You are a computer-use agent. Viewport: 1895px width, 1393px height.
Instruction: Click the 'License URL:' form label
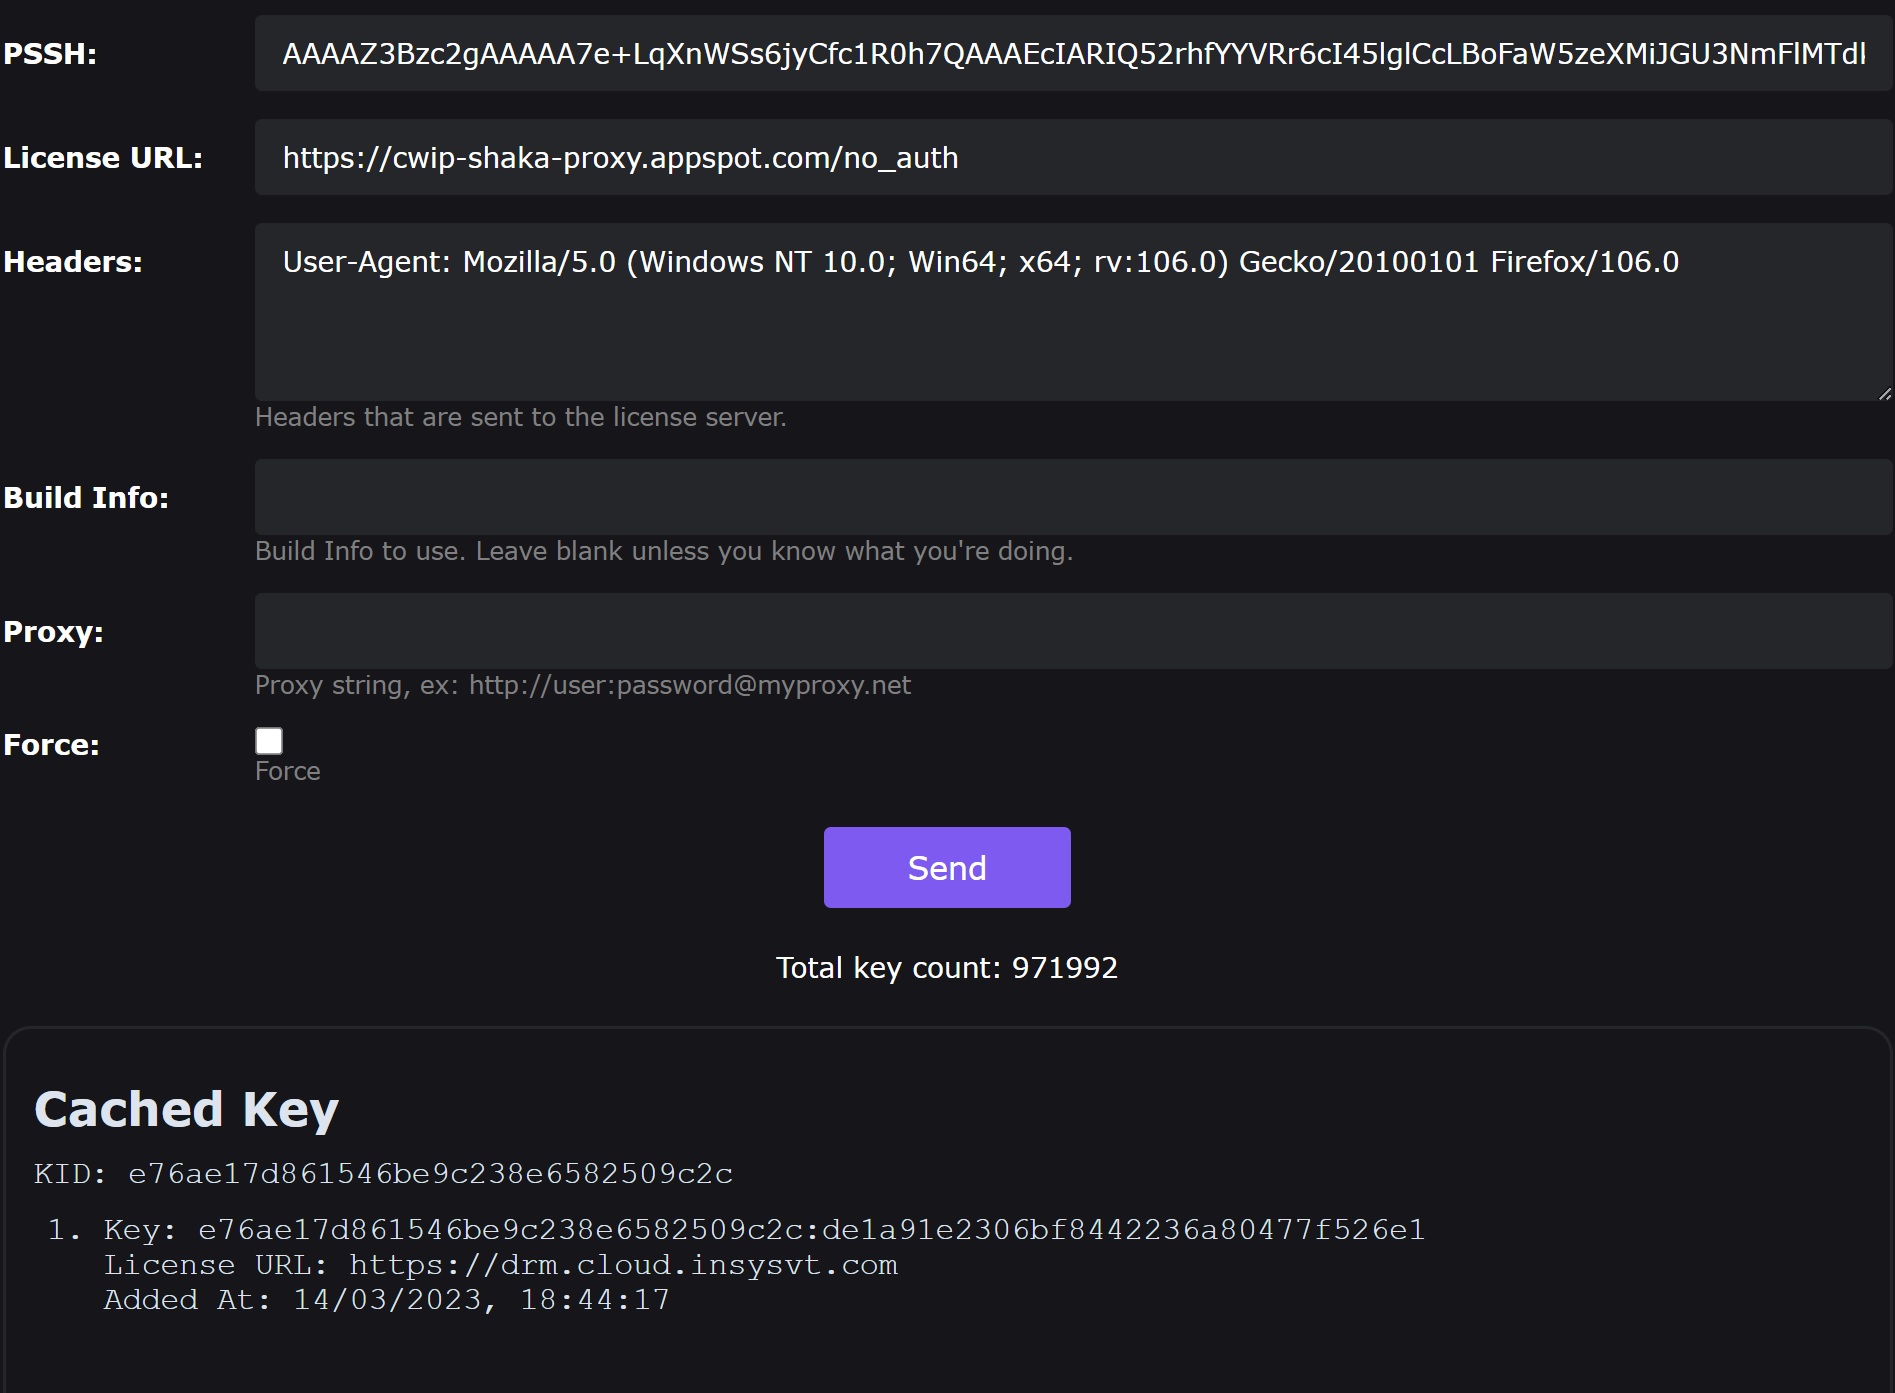[103, 158]
